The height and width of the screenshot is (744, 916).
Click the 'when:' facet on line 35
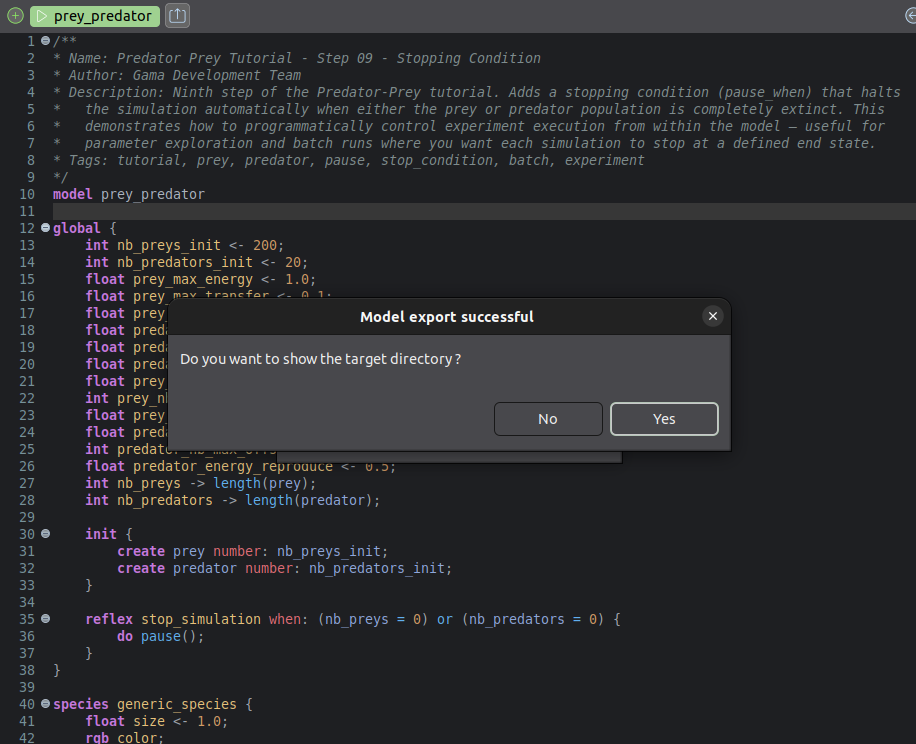[x=289, y=619]
